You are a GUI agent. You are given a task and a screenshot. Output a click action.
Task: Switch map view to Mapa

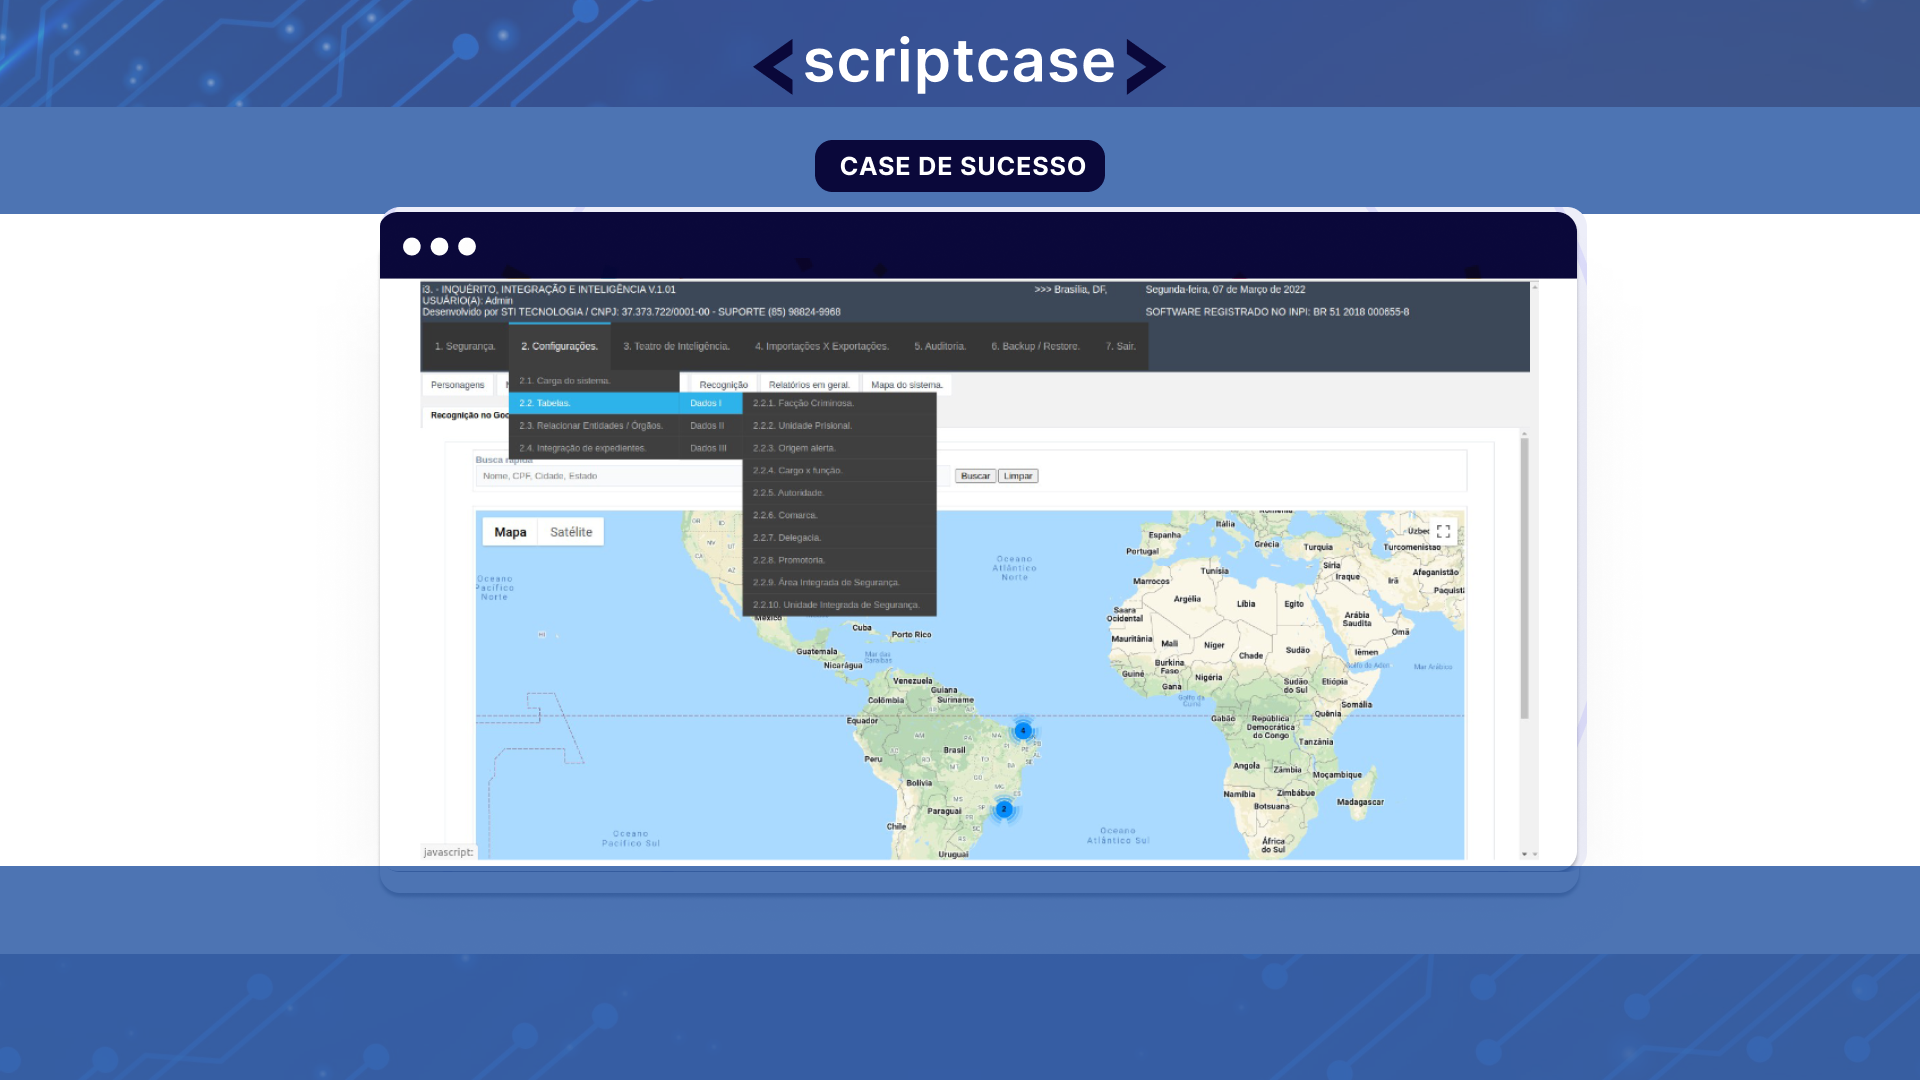tap(510, 532)
